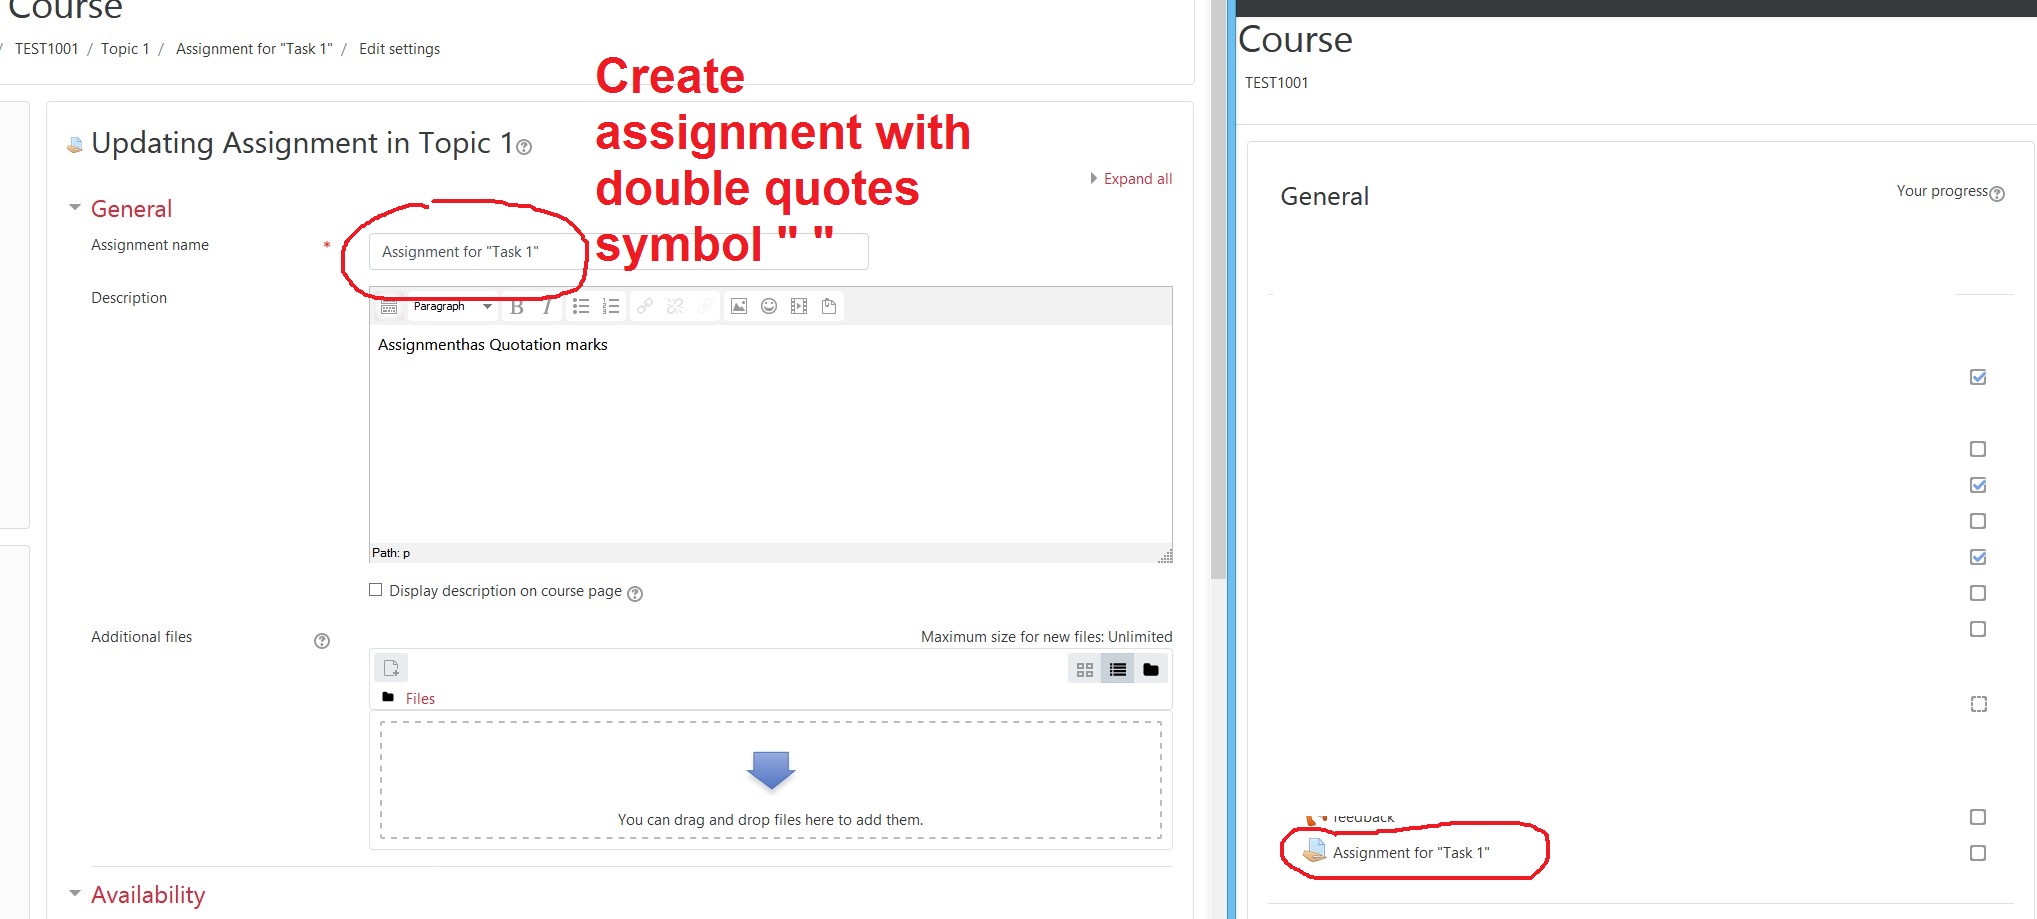
Task: Open the Paragraph format dropdown
Action: coord(453,307)
